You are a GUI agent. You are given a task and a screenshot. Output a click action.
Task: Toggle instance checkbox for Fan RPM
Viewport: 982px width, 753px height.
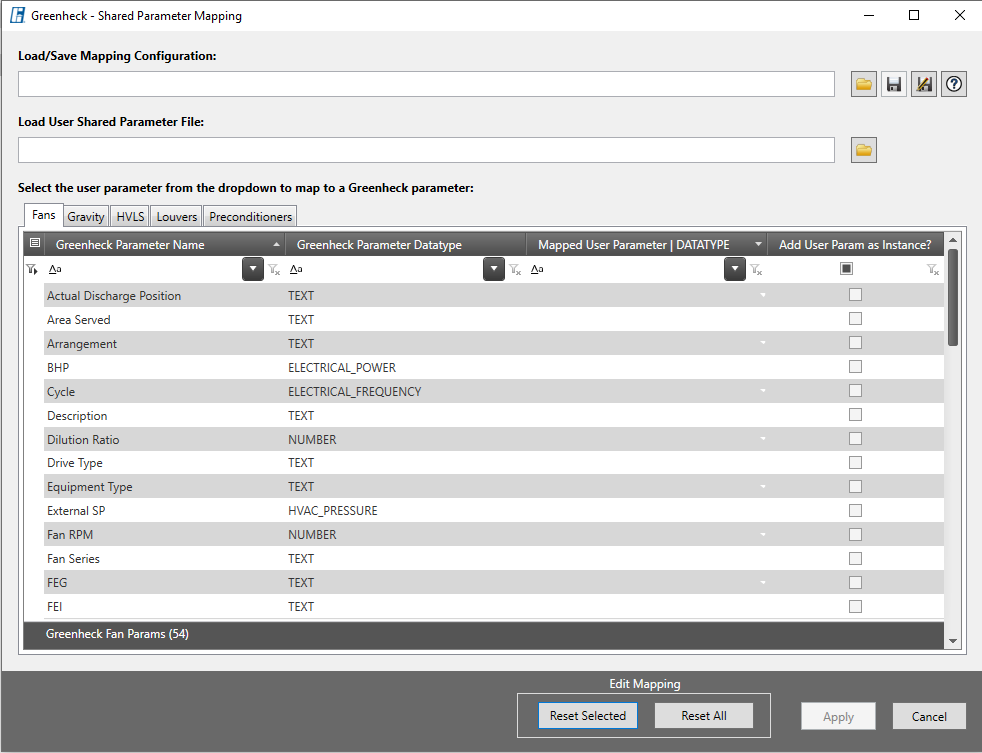point(855,534)
